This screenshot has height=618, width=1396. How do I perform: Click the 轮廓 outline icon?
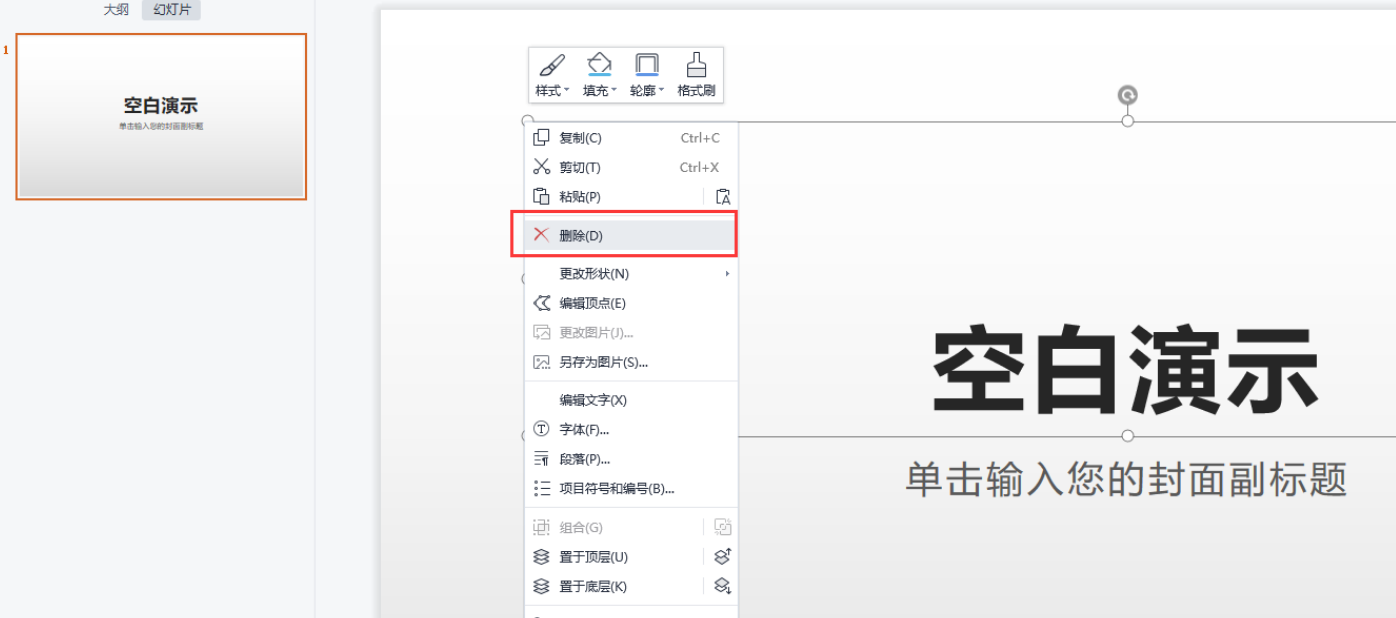(x=647, y=64)
